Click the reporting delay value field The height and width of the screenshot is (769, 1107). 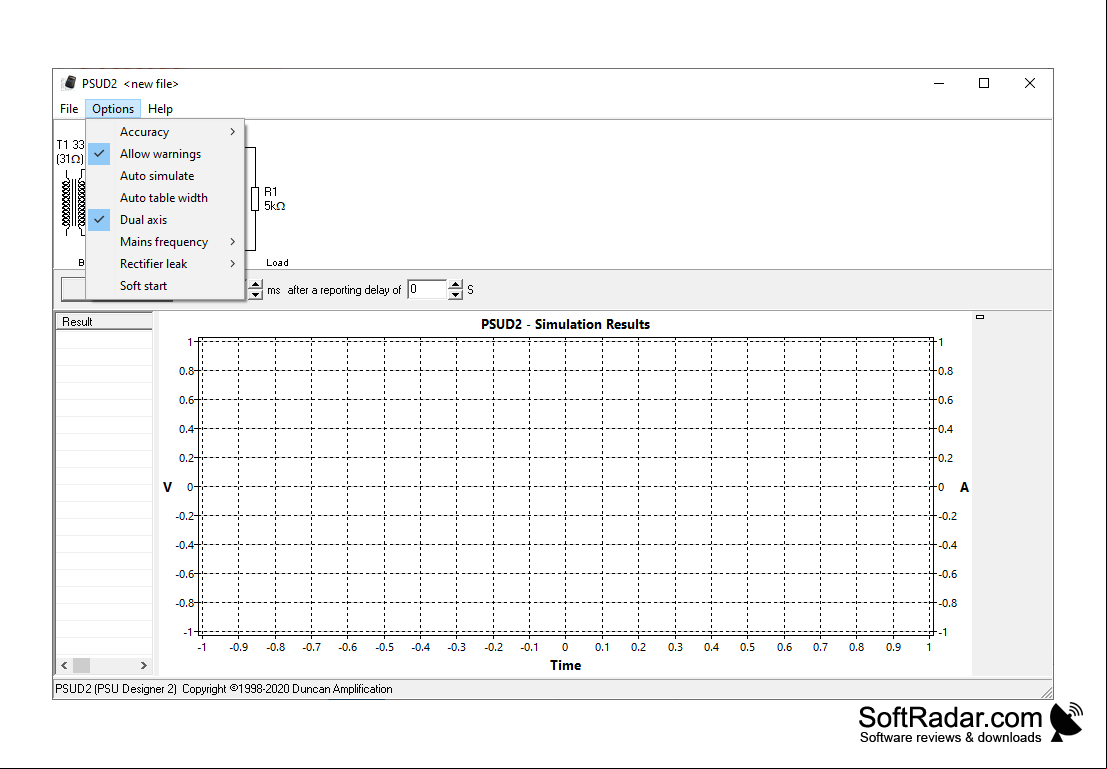(x=427, y=290)
